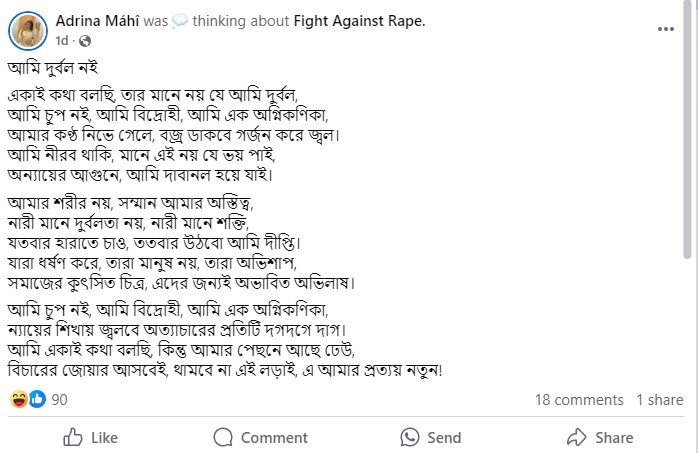The height and width of the screenshot is (453, 698).
Task: Click the 1d post timestamp
Action: (62, 41)
